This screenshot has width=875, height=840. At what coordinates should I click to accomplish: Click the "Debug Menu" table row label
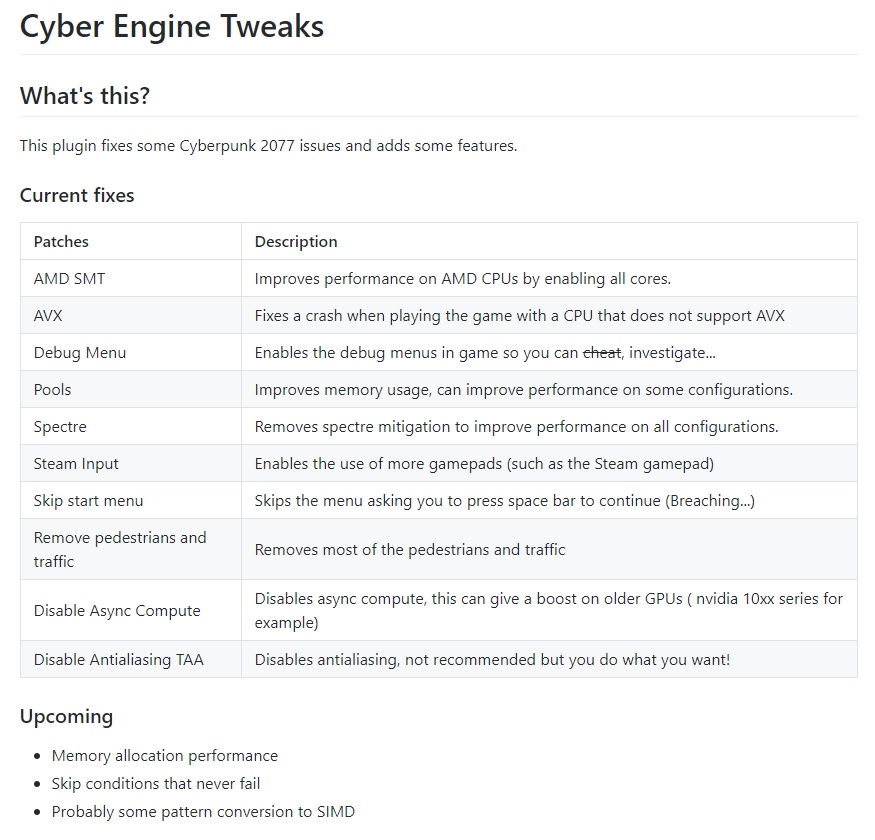pyautogui.click(x=80, y=352)
